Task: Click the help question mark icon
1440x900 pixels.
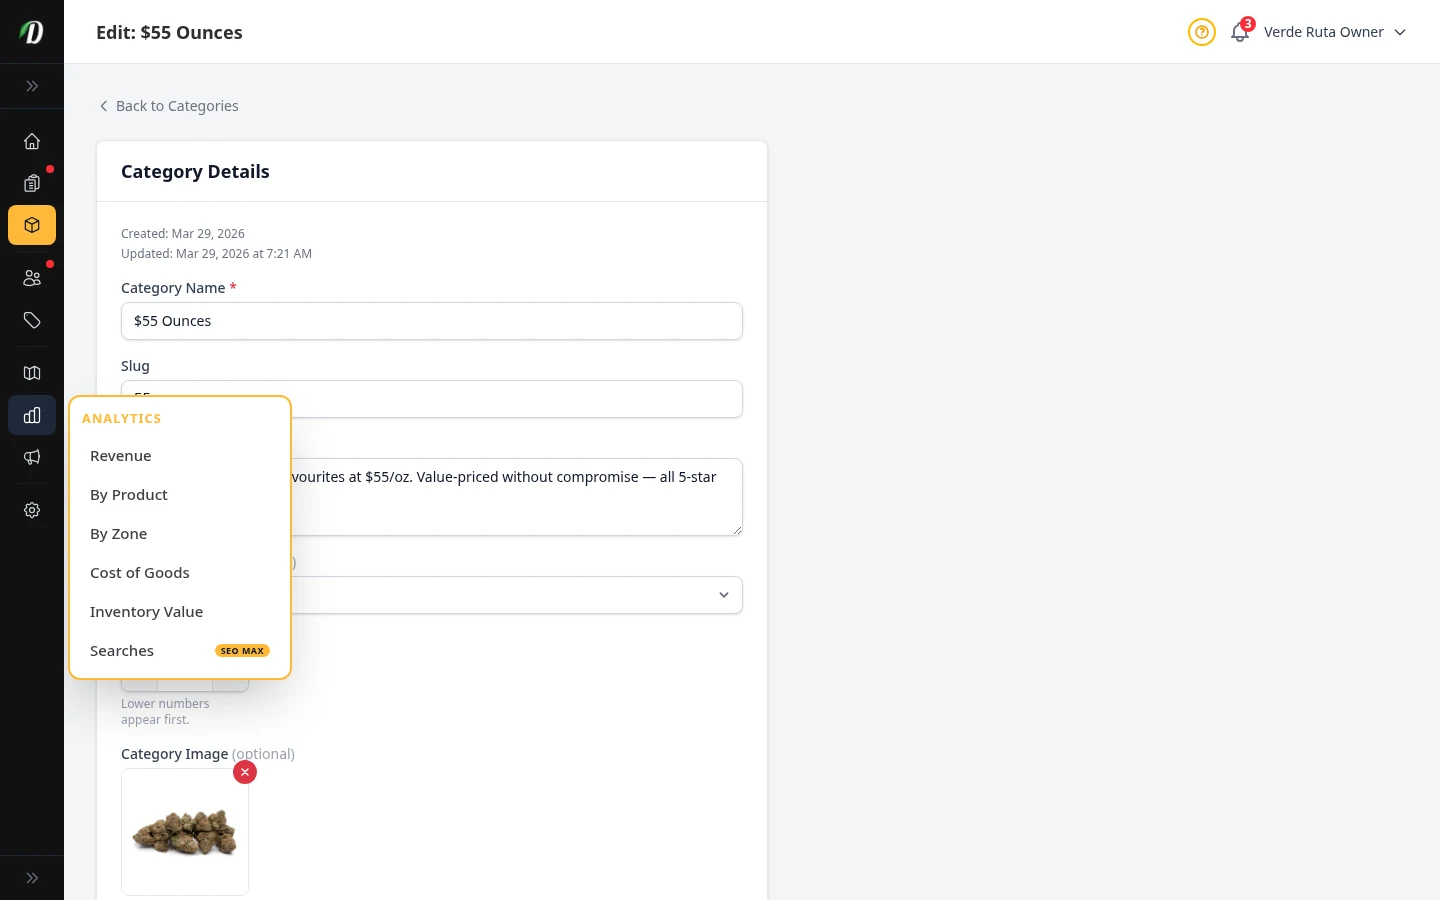Action: pos(1202,32)
